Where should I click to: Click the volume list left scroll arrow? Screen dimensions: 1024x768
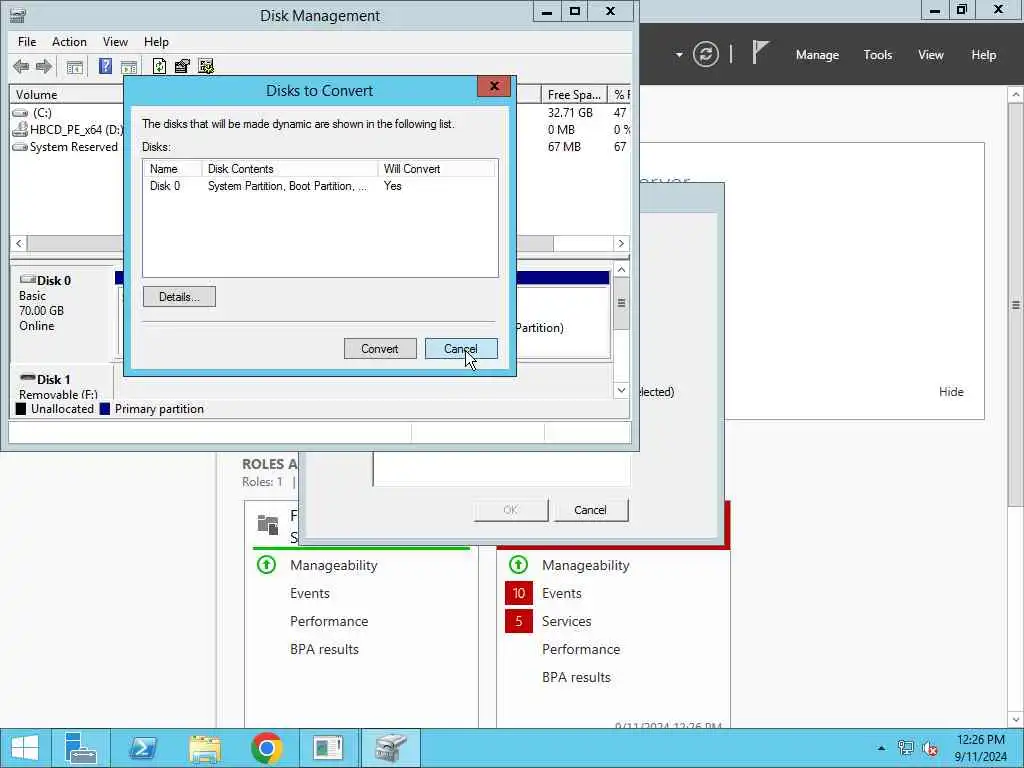[x=19, y=244]
